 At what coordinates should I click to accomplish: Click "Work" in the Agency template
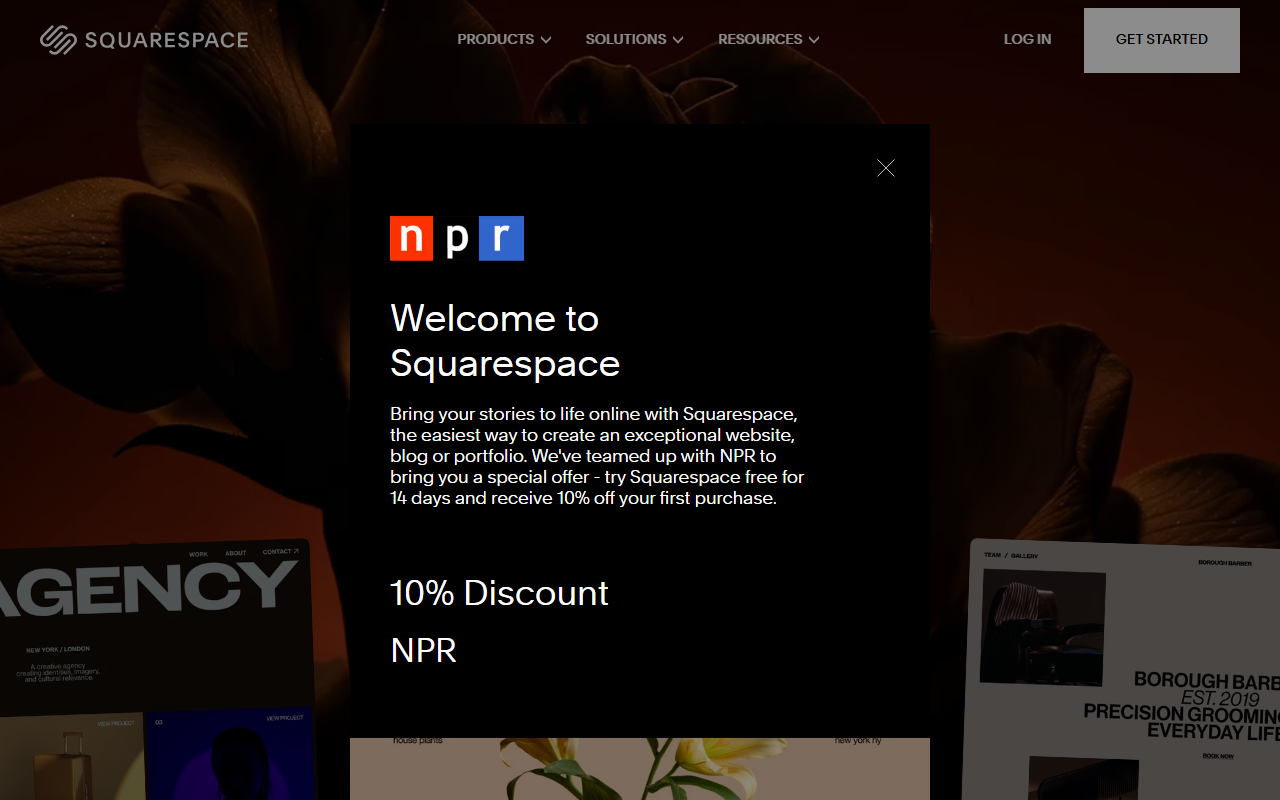tap(199, 554)
